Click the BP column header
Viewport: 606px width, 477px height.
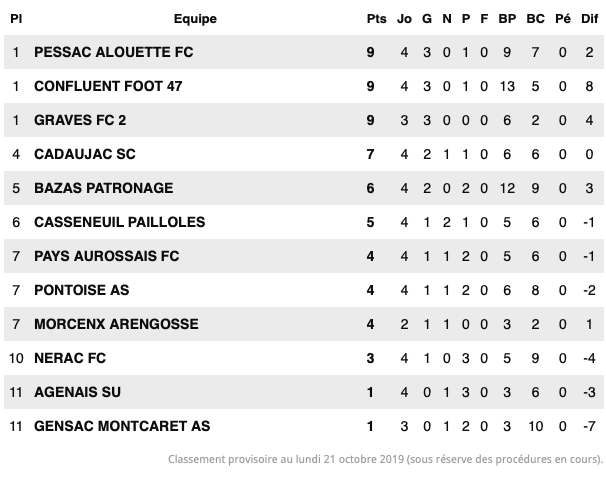pos(507,19)
